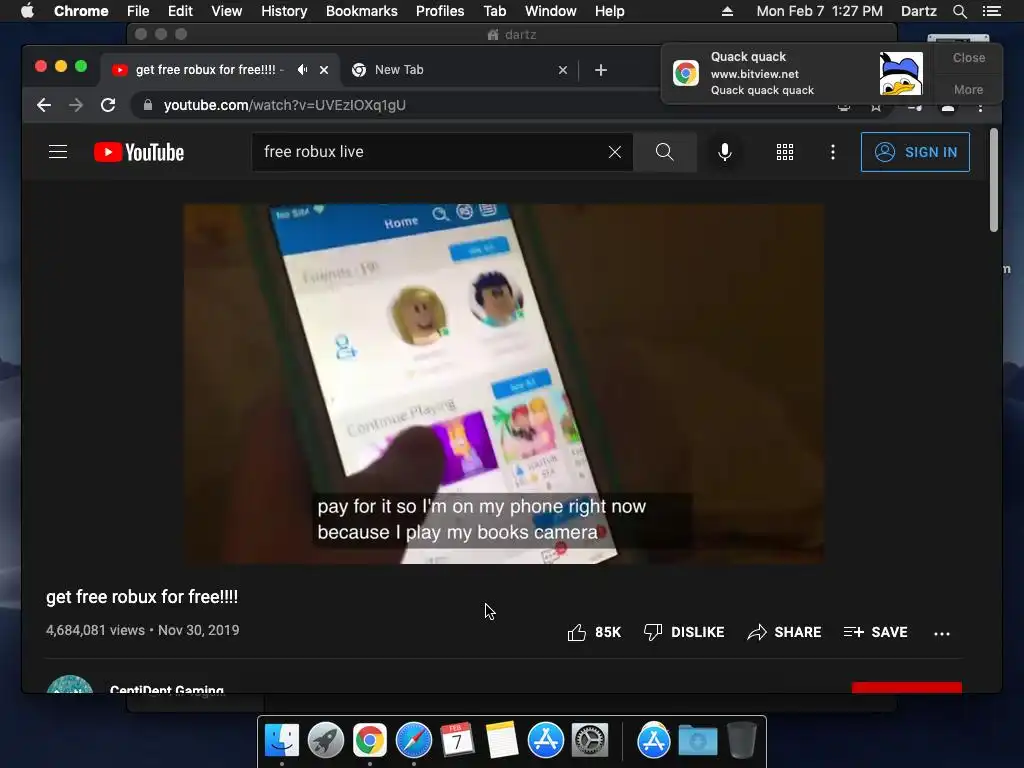Image resolution: width=1024 pixels, height=768 pixels.
Task: Open the Edit menu
Action: coord(180,11)
